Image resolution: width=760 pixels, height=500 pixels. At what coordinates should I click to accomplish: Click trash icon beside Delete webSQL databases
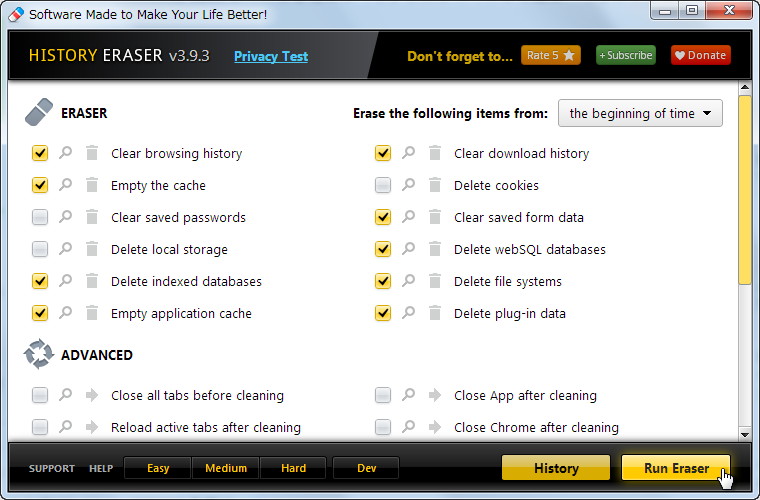435,249
